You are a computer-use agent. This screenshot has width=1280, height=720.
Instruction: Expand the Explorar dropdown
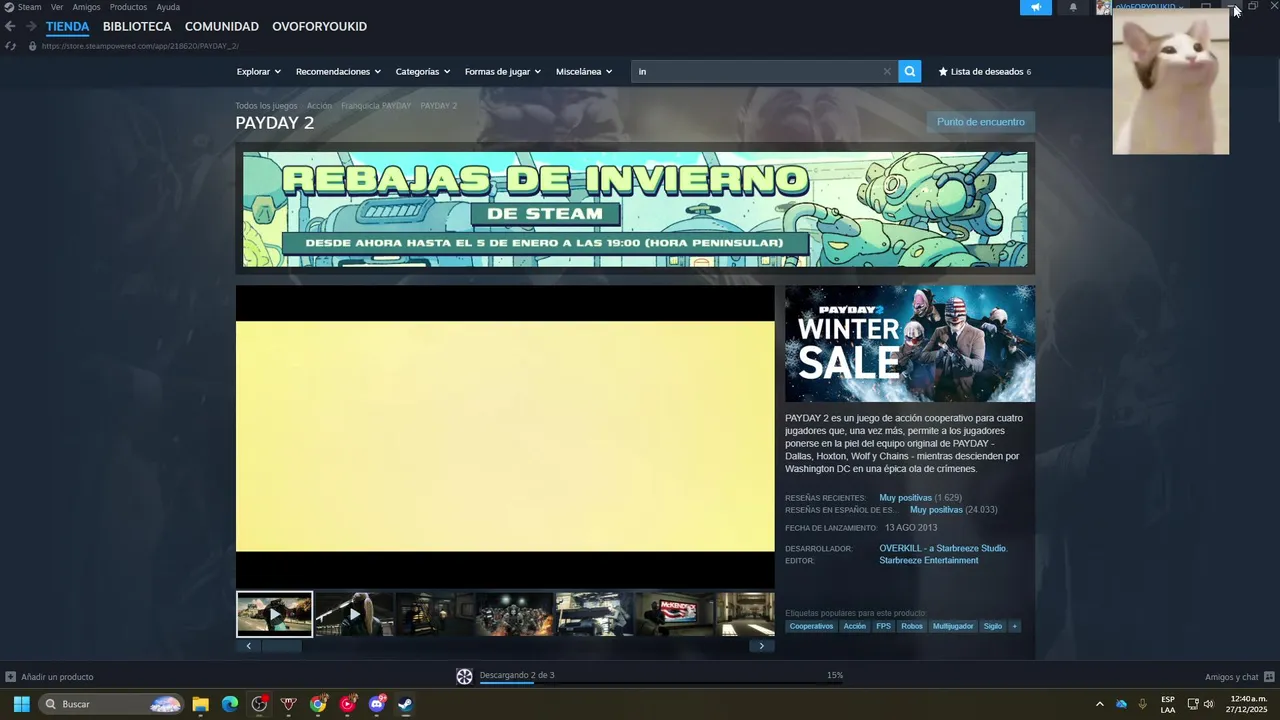(258, 72)
